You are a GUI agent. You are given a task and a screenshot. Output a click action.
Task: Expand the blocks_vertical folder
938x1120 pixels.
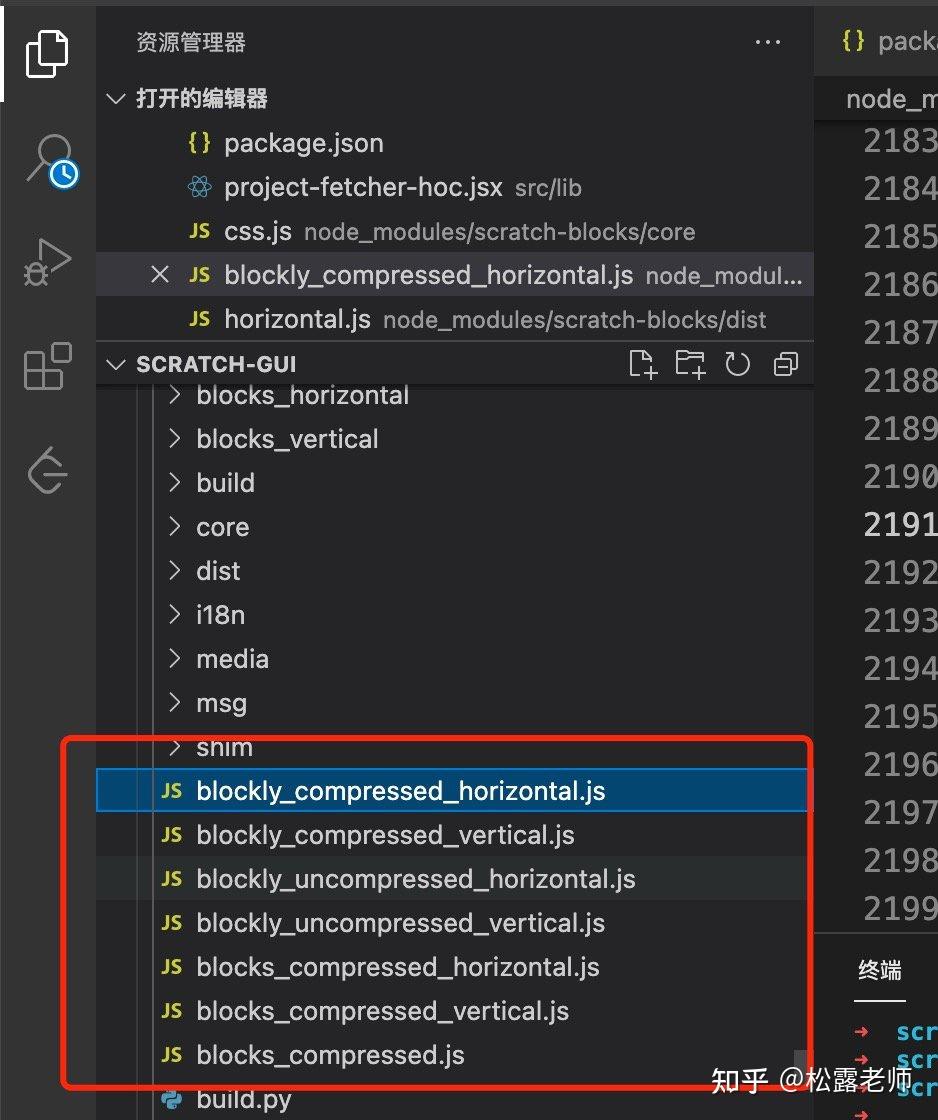[x=287, y=439]
